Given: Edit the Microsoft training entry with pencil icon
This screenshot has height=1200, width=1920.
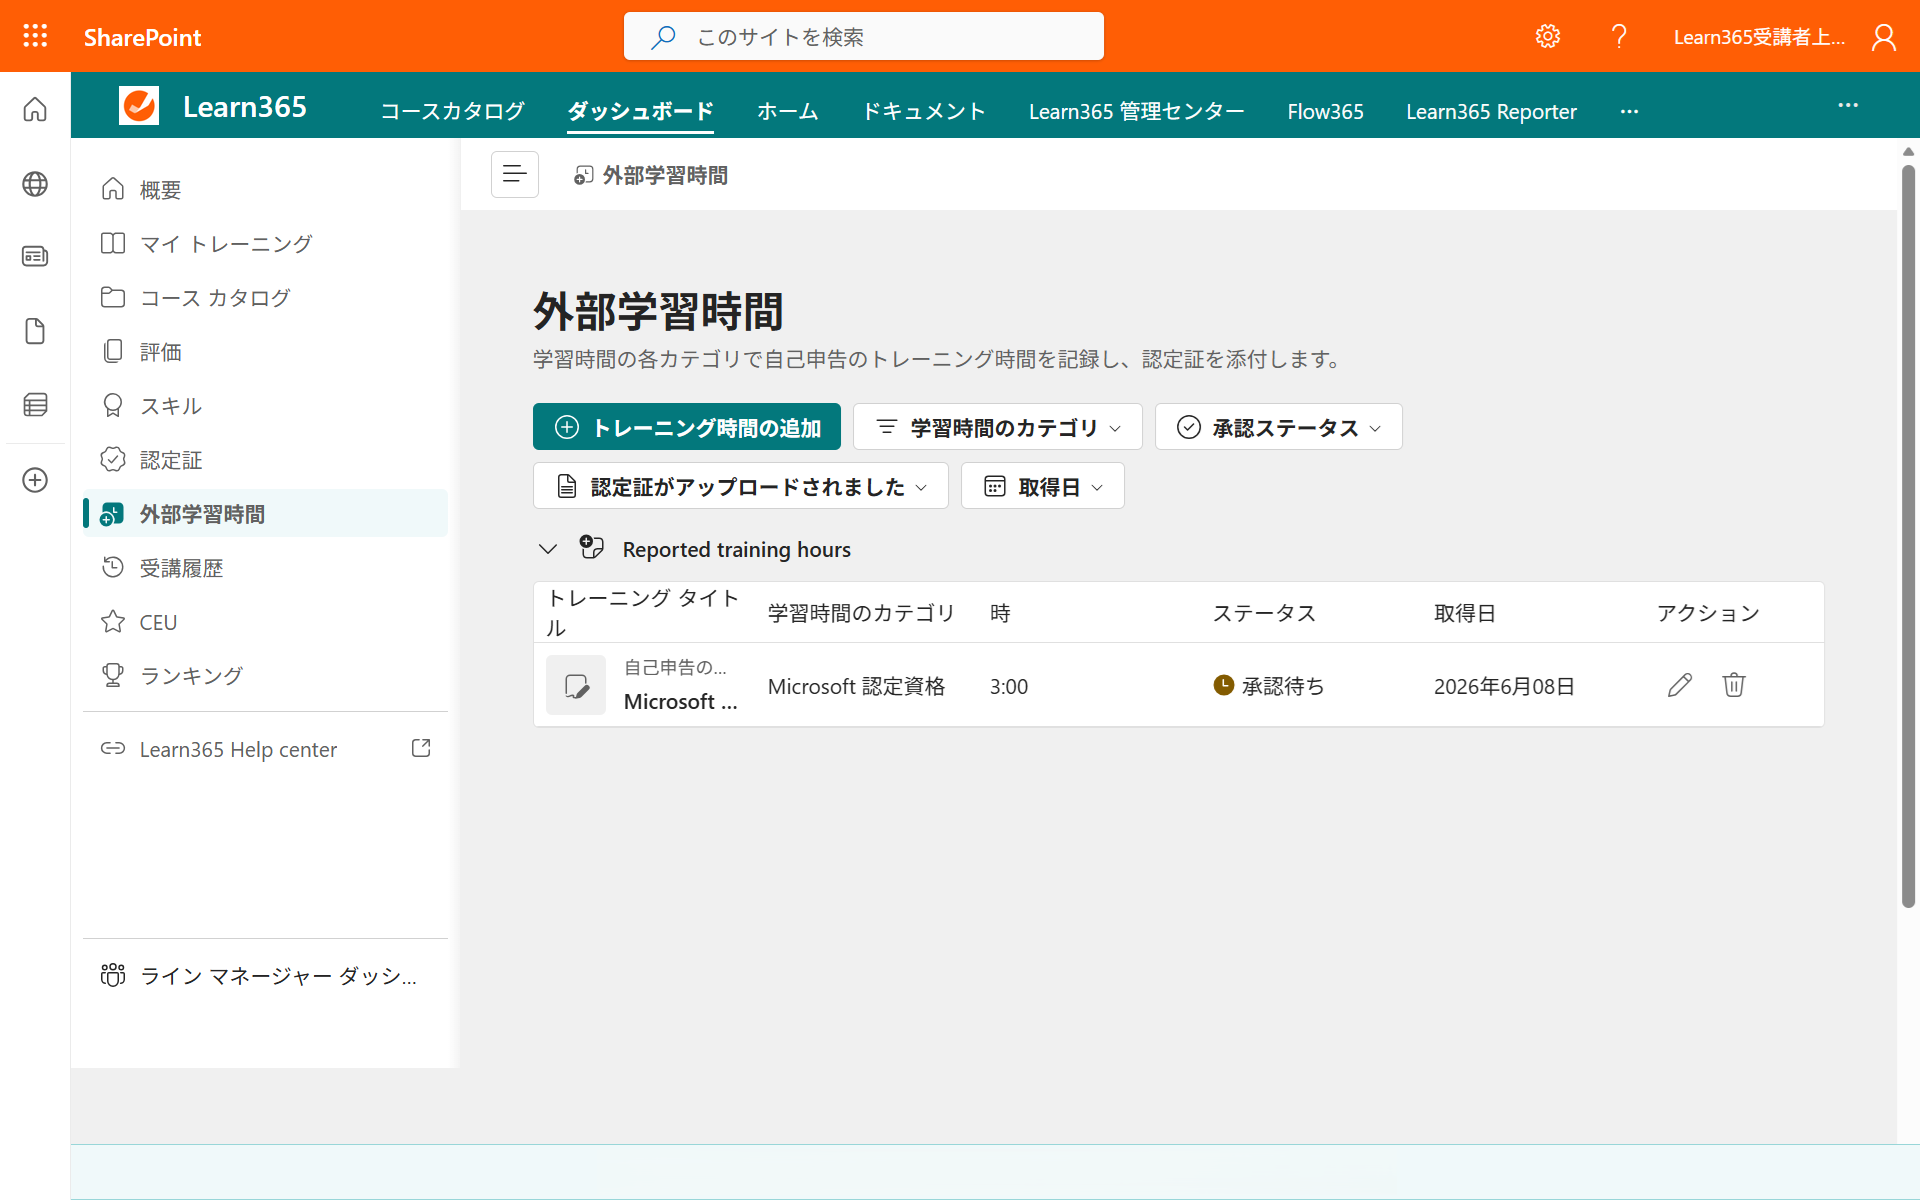Looking at the screenshot, I should point(1680,685).
